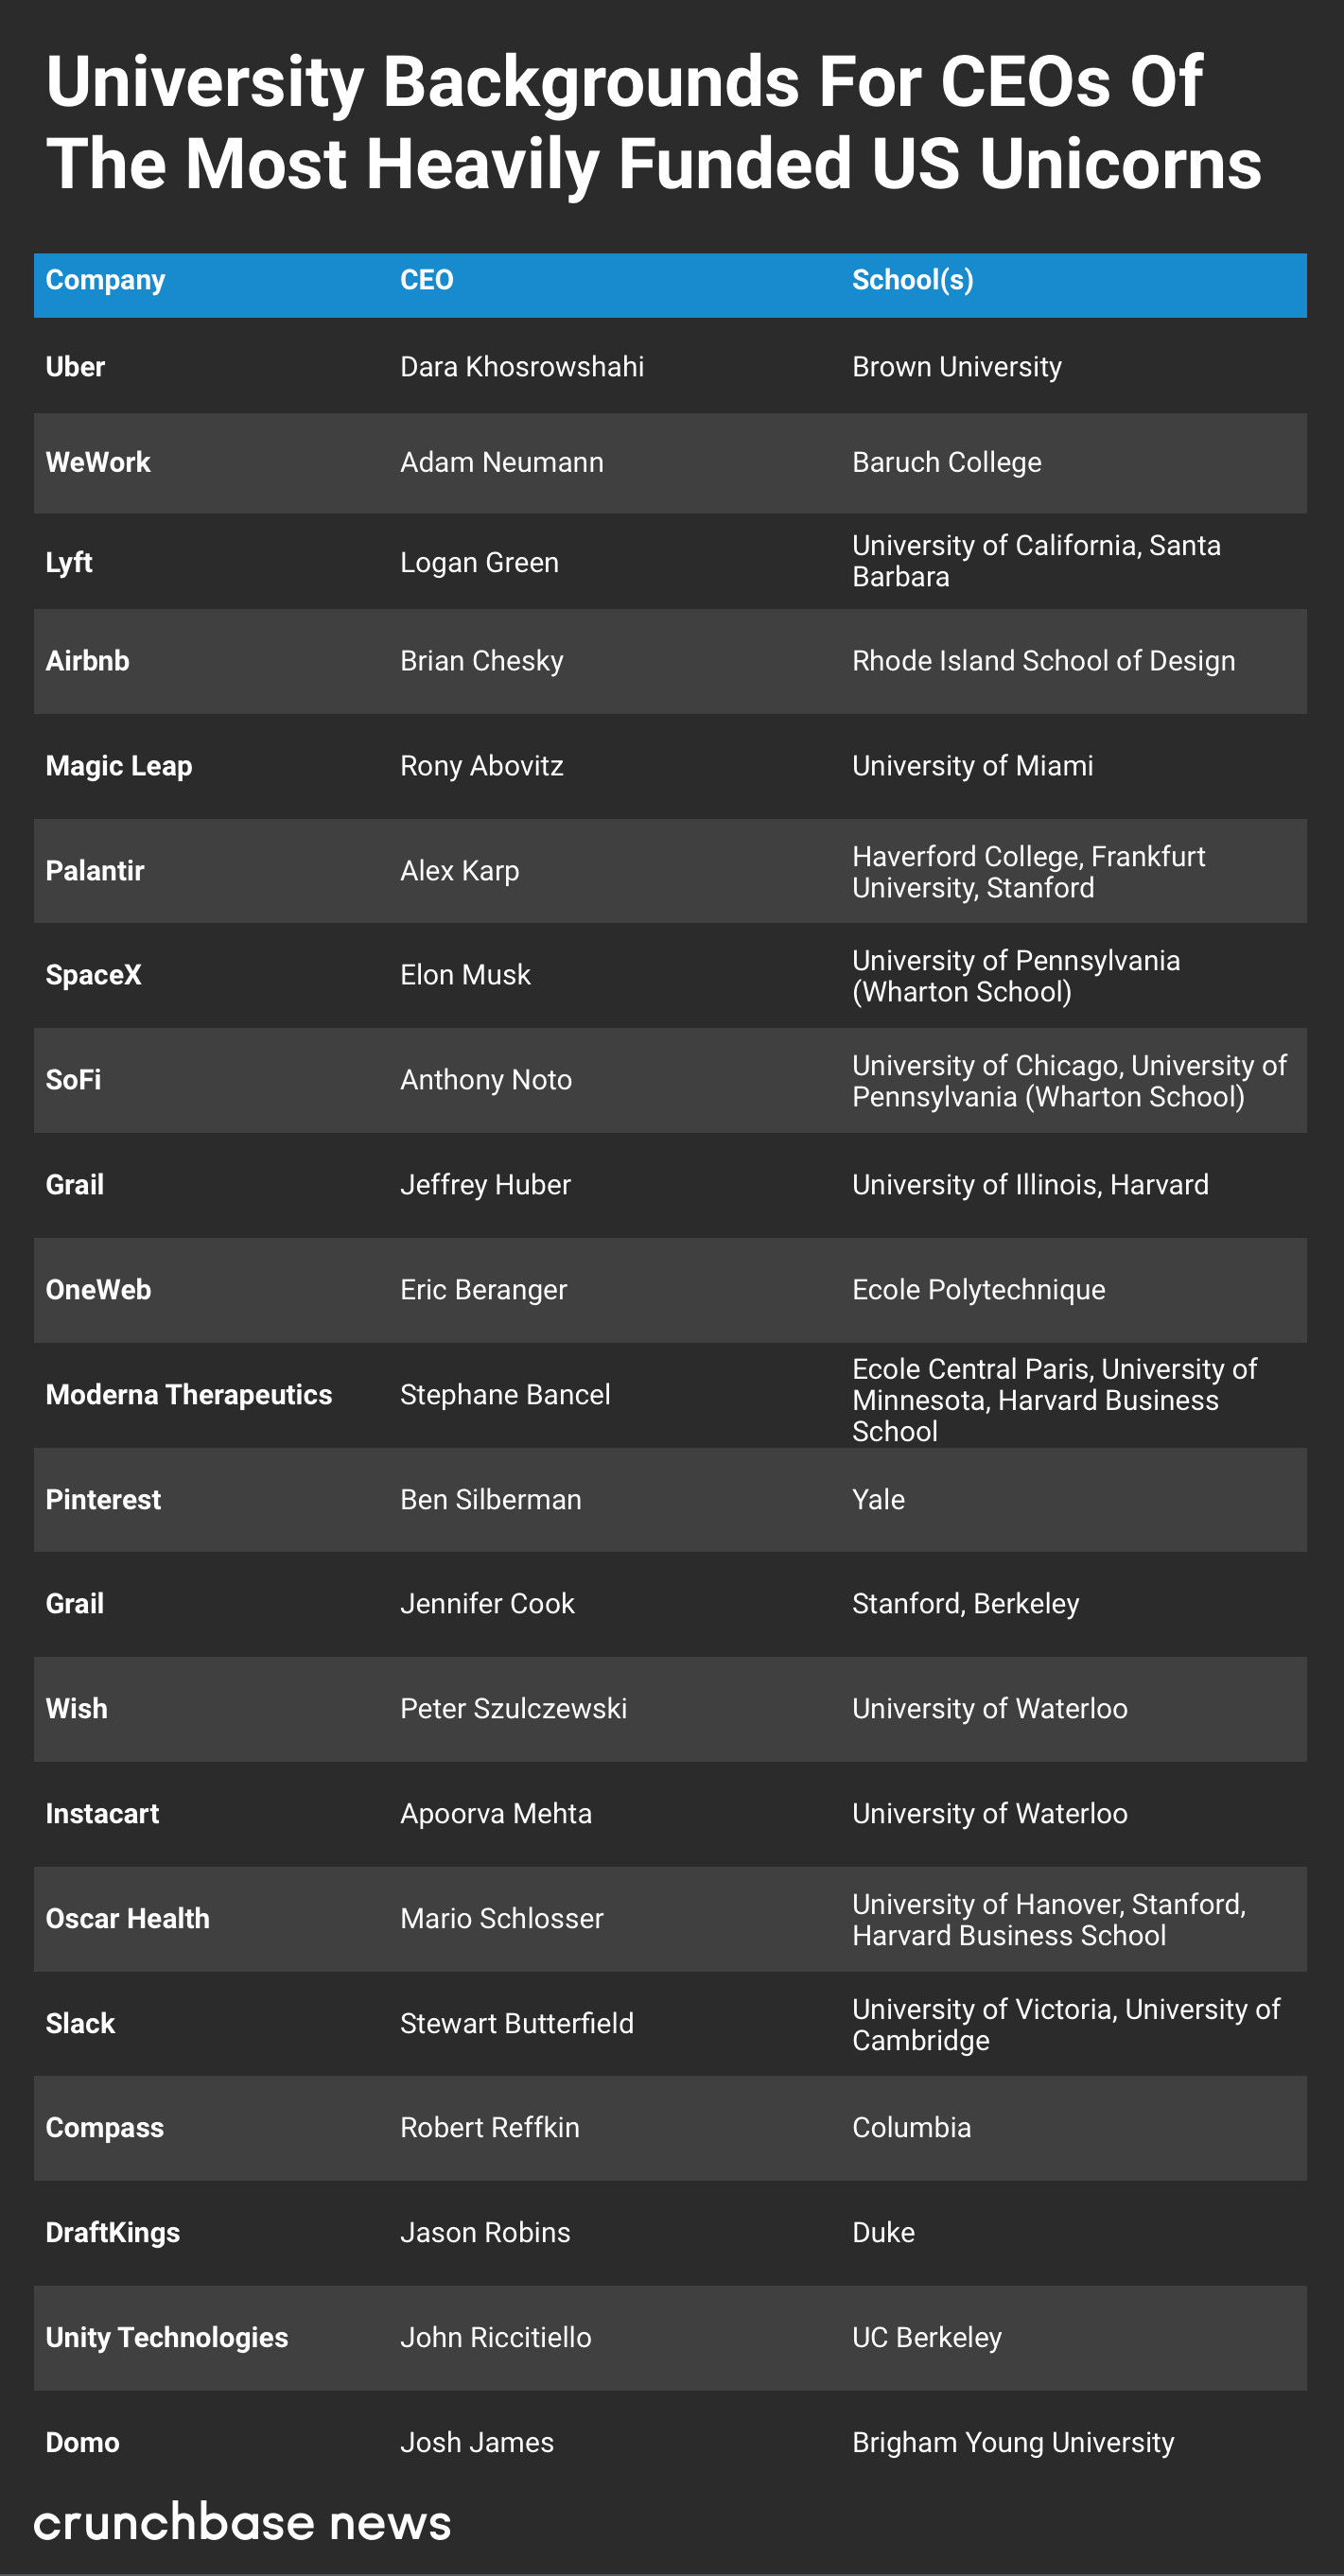Select Elon Musk's name
1344x2576 pixels.
[x=465, y=975]
